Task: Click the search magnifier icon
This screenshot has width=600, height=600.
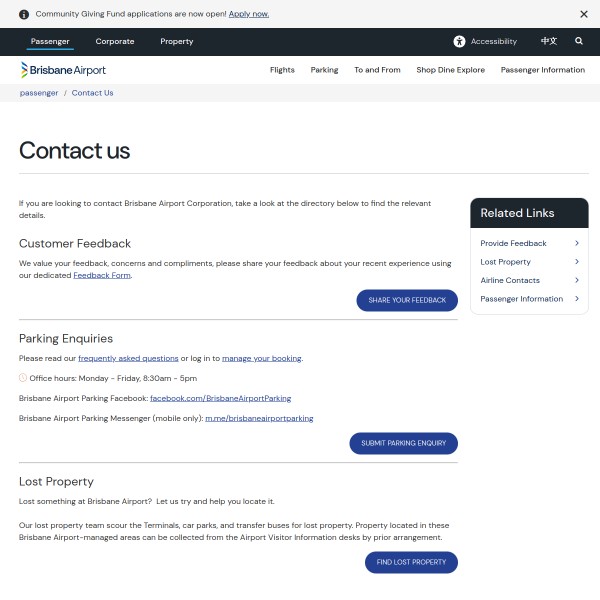Action: coord(579,42)
